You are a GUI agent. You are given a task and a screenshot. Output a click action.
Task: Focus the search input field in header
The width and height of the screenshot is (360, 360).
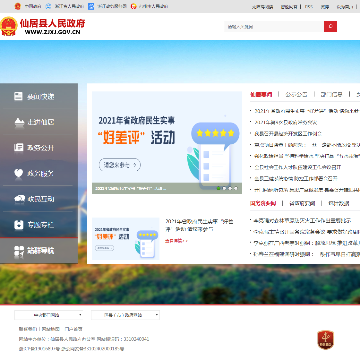pyautogui.click(x=274, y=27)
